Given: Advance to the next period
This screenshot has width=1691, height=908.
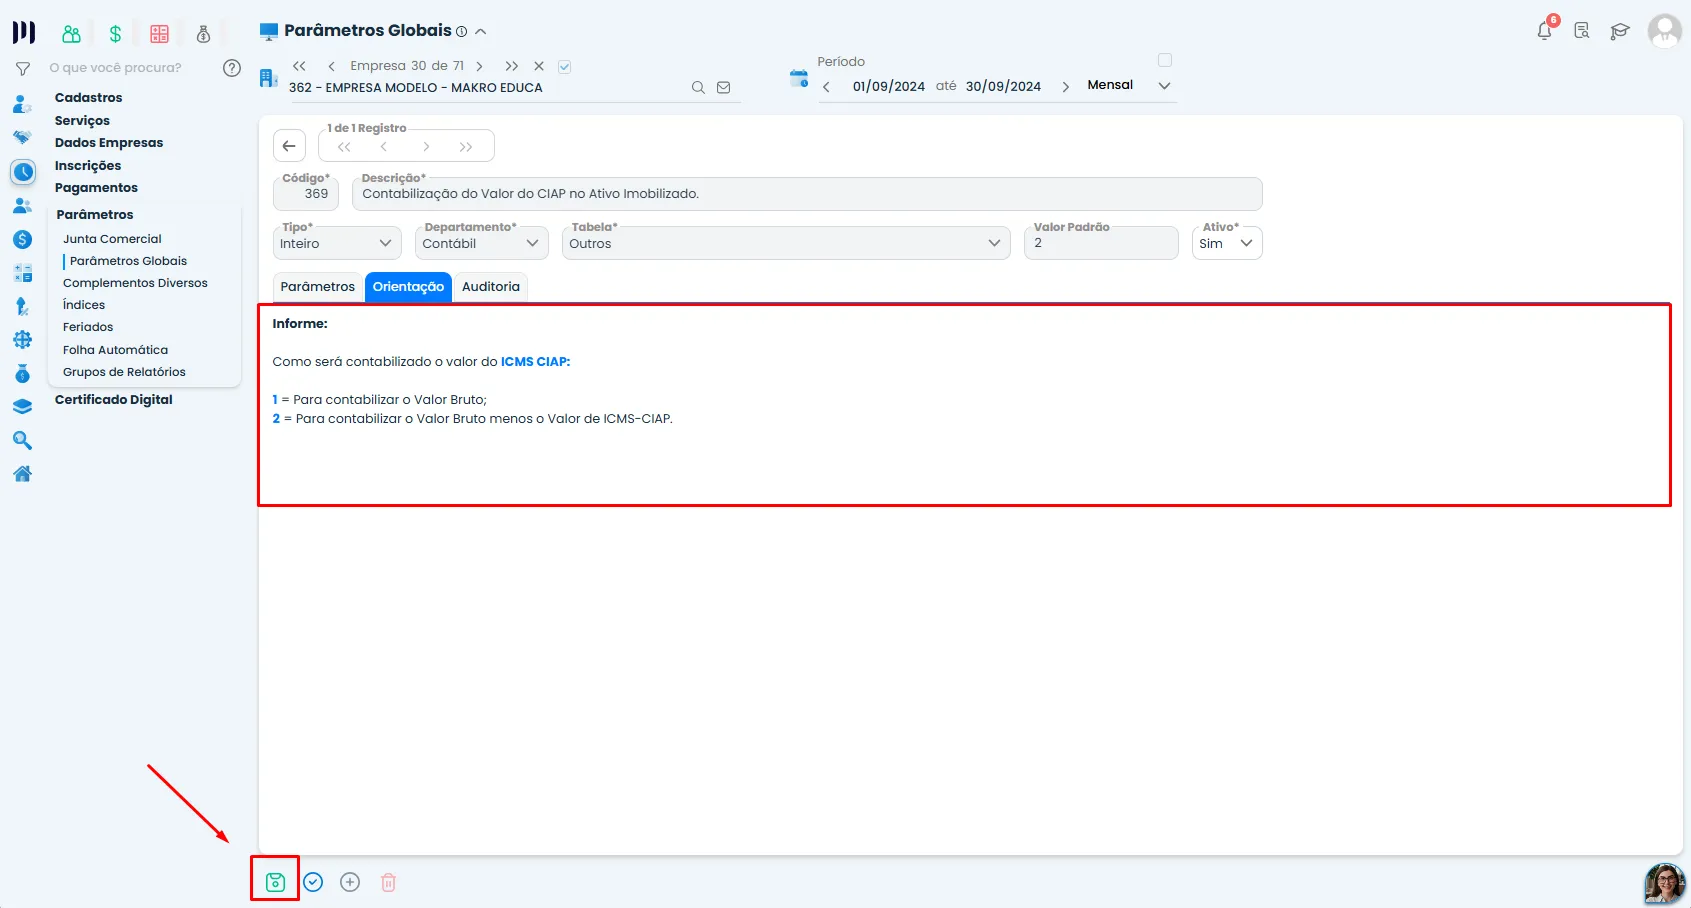Looking at the screenshot, I should [x=1065, y=87].
